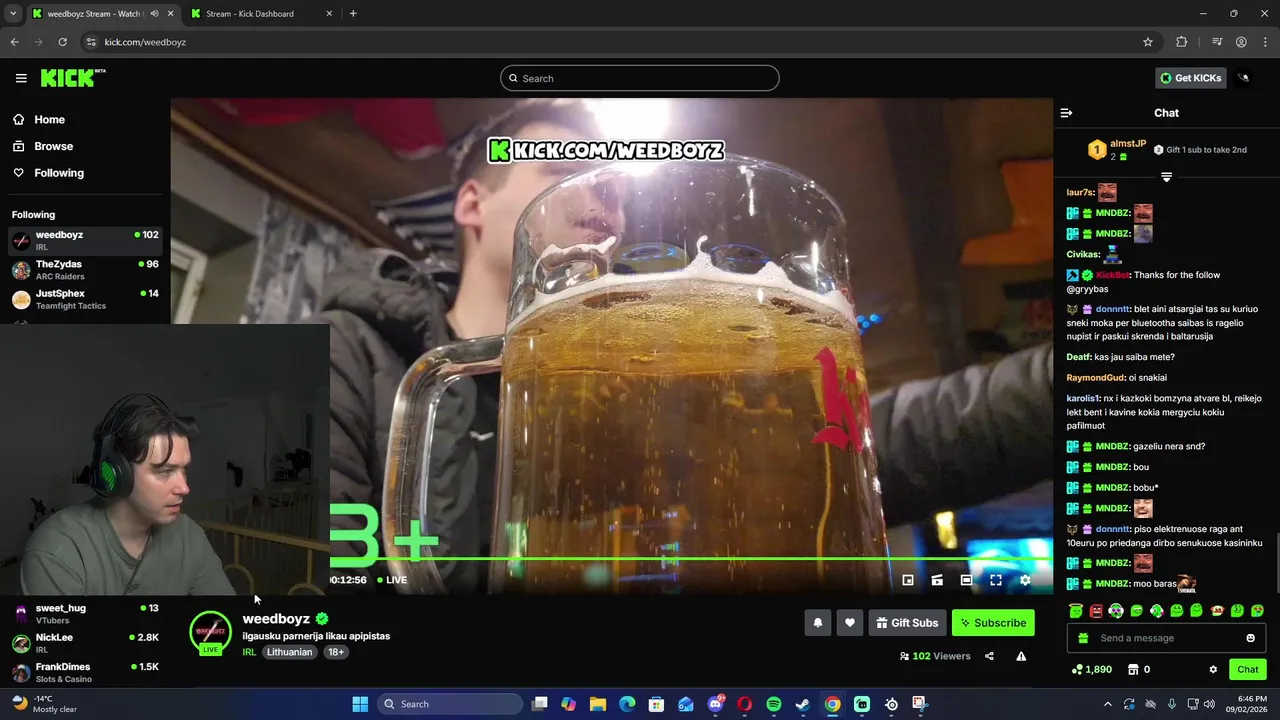Insert the red angry face emote
The height and width of the screenshot is (720, 1280).
click(x=1096, y=611)
